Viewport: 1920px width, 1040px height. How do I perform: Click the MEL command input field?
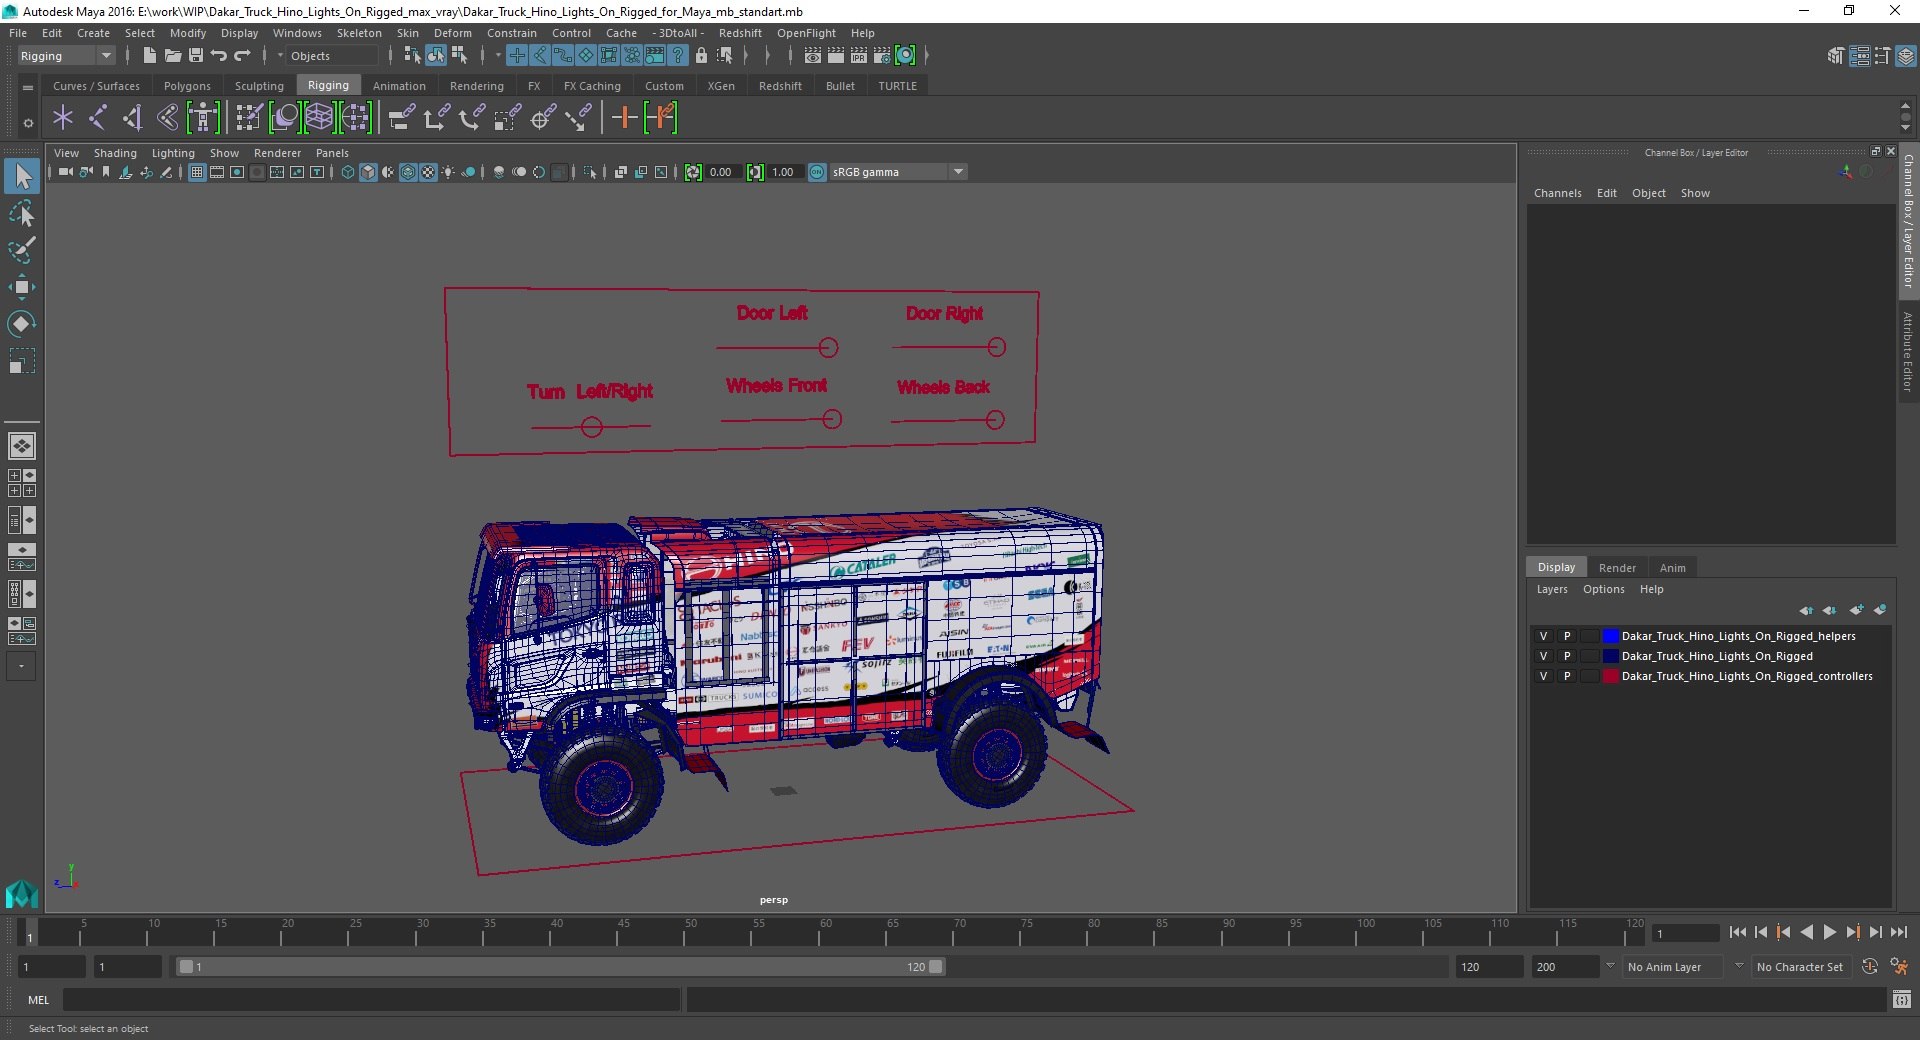click(x=371, y=999)
